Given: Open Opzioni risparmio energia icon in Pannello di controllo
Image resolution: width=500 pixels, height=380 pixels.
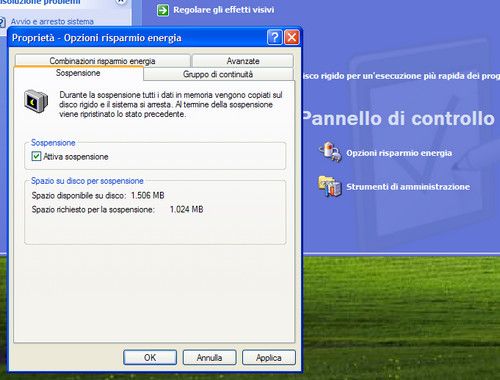Looking at the screenshot, I should tap(330, 152).
